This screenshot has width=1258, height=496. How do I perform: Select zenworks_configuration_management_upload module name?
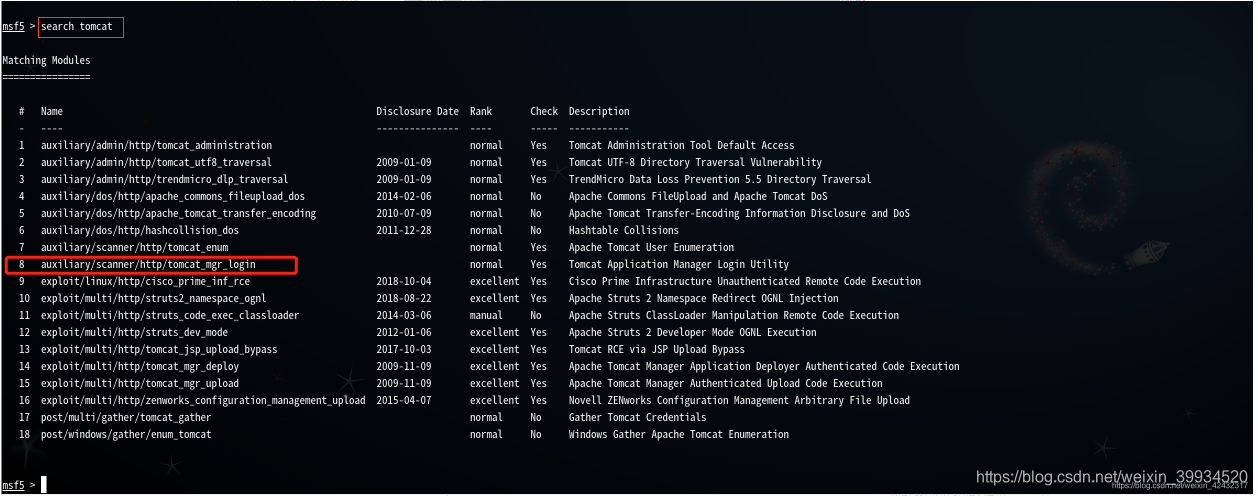click(x=203, y=400)
